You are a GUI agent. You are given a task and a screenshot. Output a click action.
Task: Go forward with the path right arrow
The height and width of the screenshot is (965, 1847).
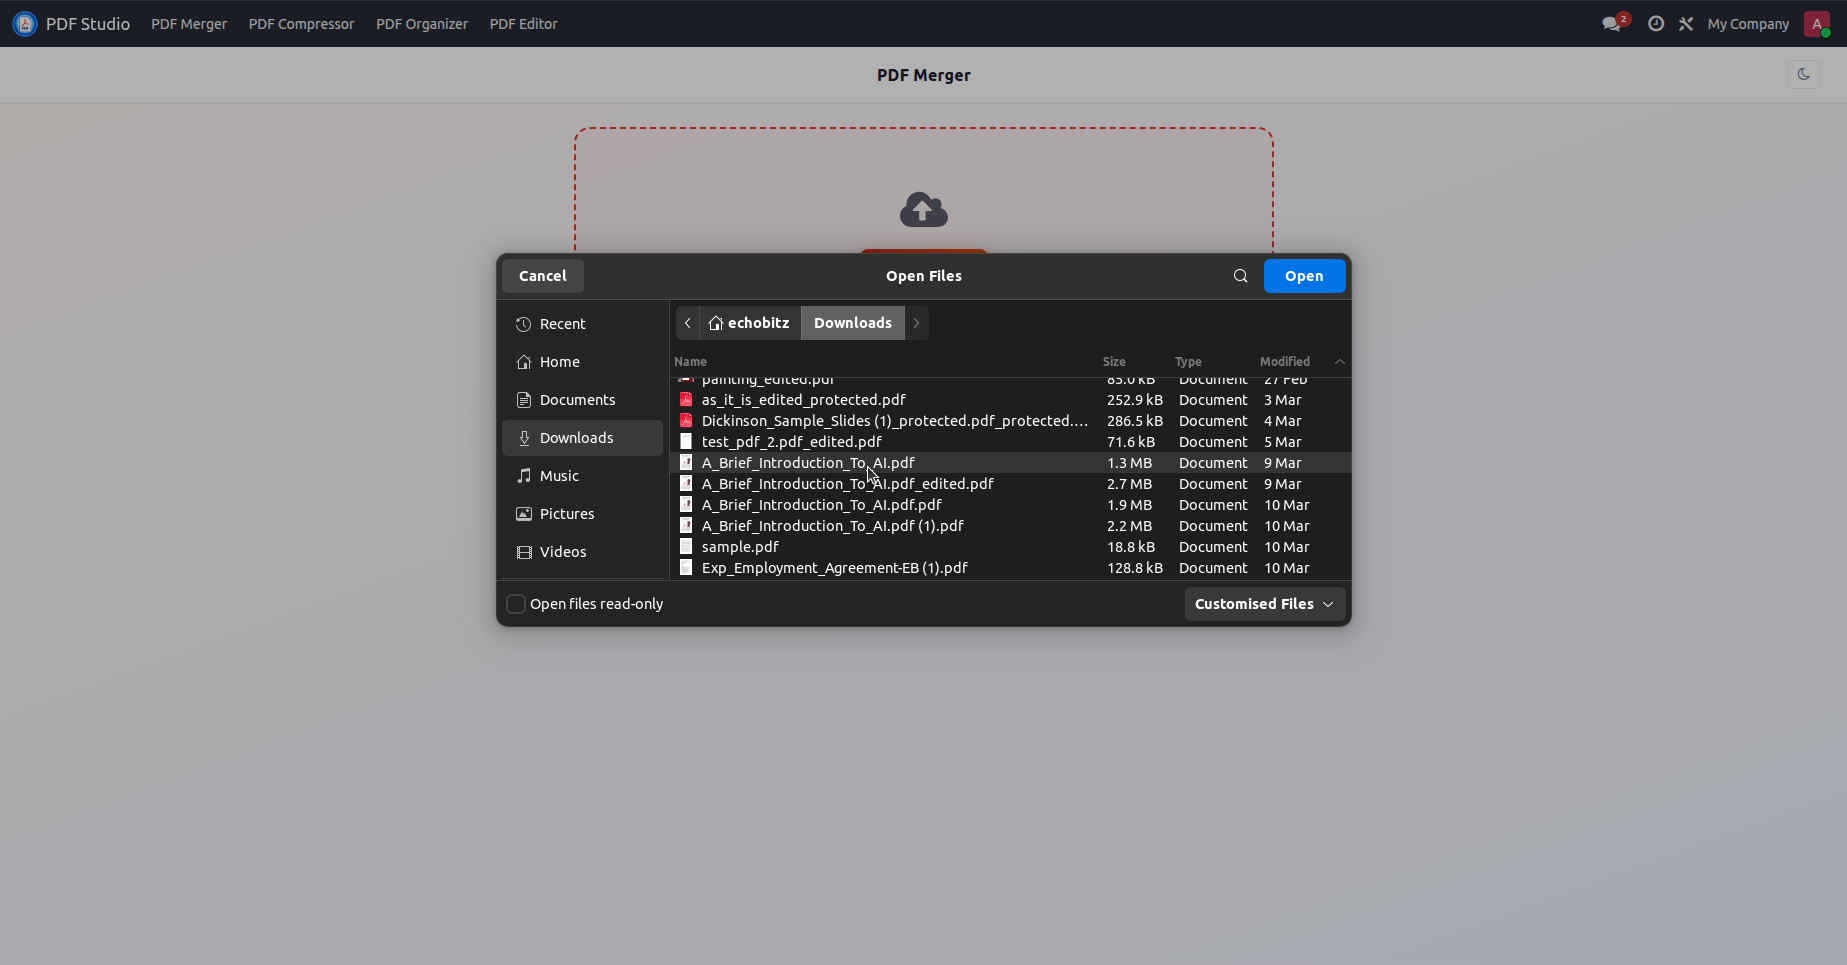pos(916,323)
